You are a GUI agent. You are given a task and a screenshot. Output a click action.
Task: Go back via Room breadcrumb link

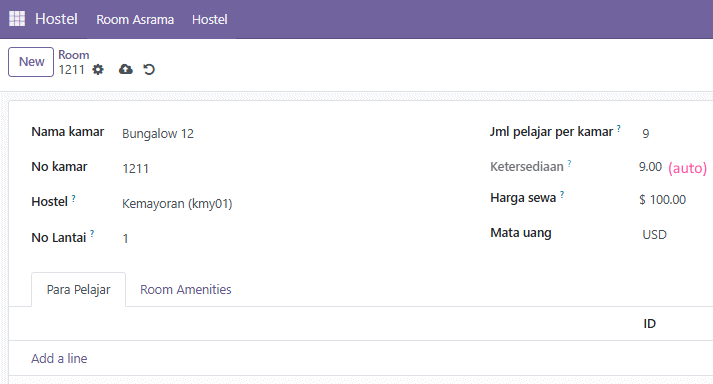tap(74, 55)
